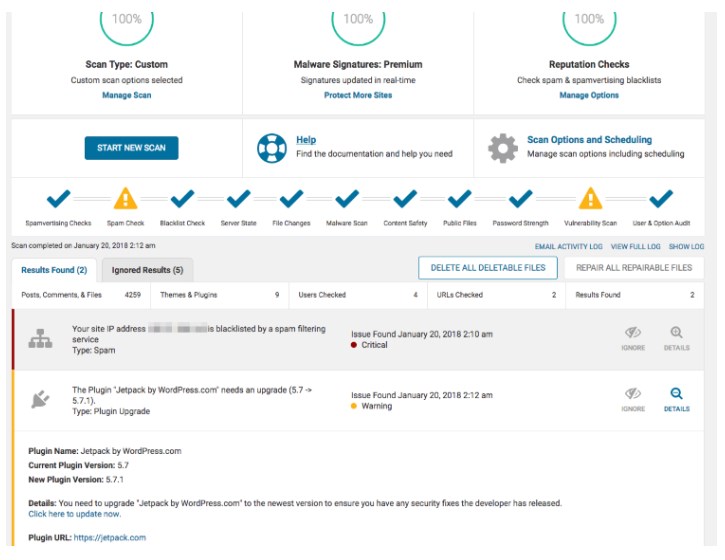Open the Show Log link
This screenshot has height=560, width=725.
click(686, 246)
